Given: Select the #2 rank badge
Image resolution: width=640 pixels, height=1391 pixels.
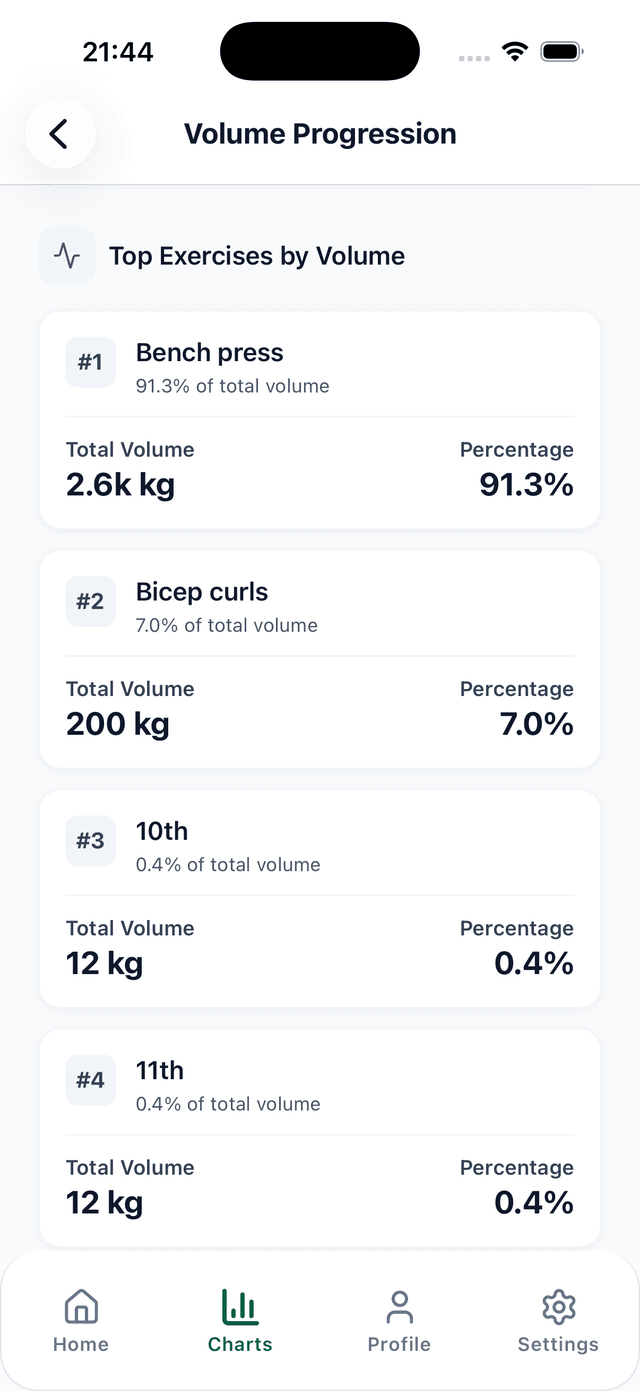Looking at the screenshot, I should (x=90, y=601).
